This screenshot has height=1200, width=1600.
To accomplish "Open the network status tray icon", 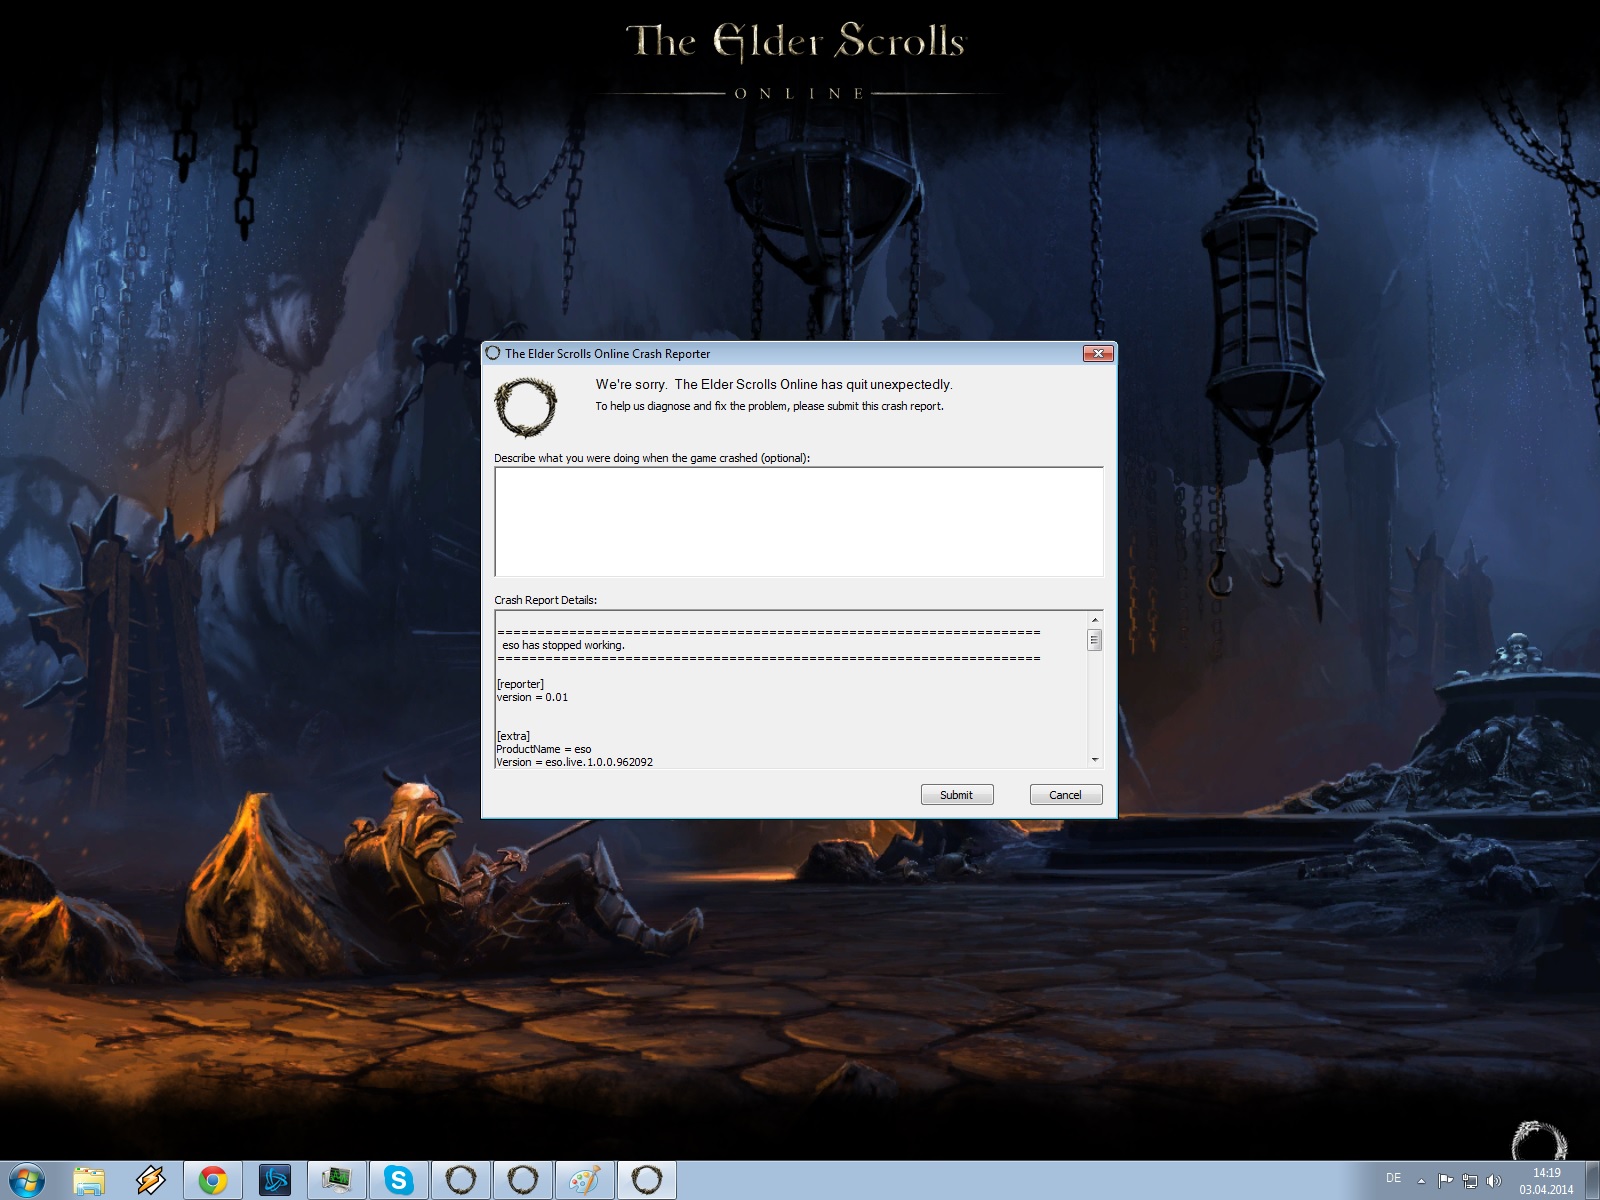I will 1470,1180.
